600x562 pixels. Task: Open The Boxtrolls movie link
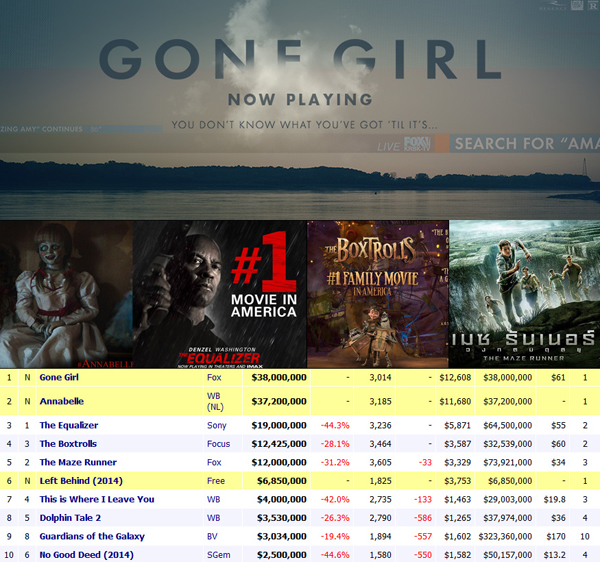[68, 444]
